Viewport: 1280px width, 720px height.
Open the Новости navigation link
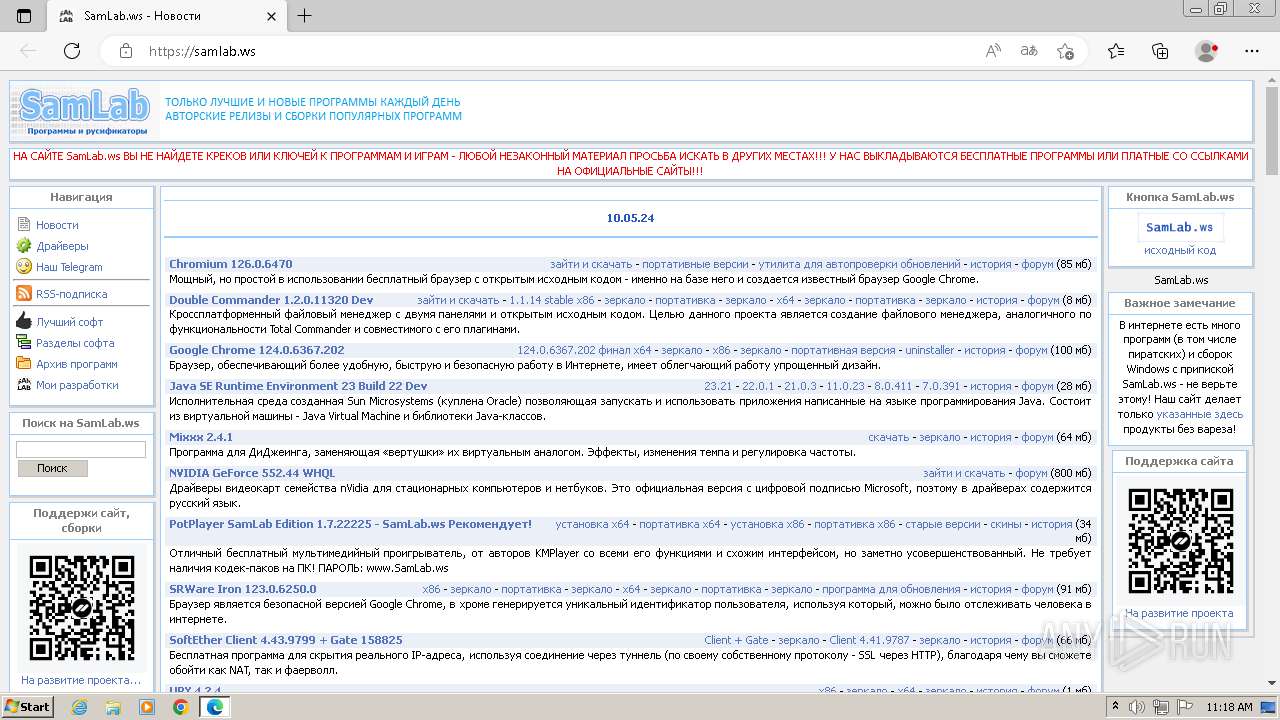coord(57,225)
